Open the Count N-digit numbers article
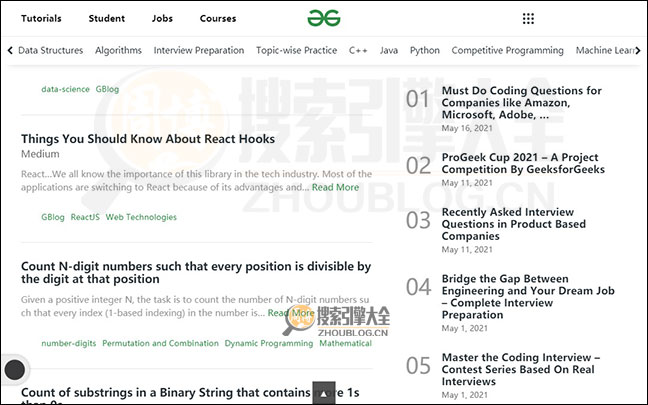Screen dimensions: 648x405 196,272
